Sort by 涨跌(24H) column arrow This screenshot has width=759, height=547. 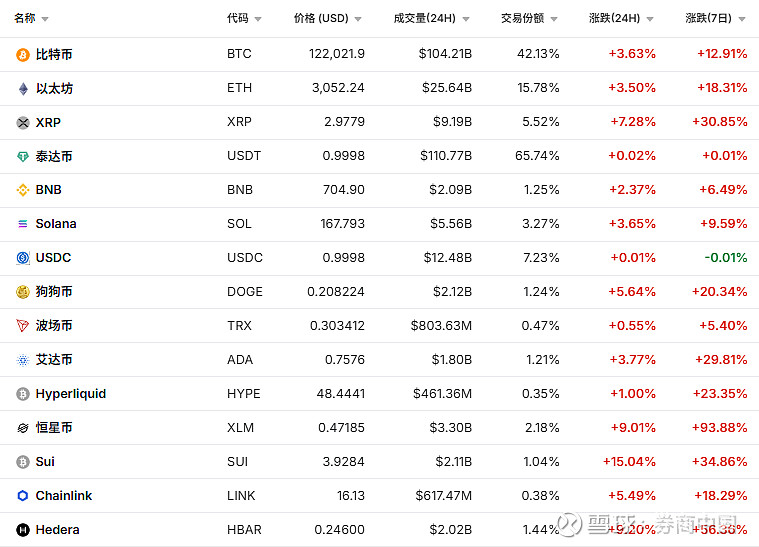650,19
